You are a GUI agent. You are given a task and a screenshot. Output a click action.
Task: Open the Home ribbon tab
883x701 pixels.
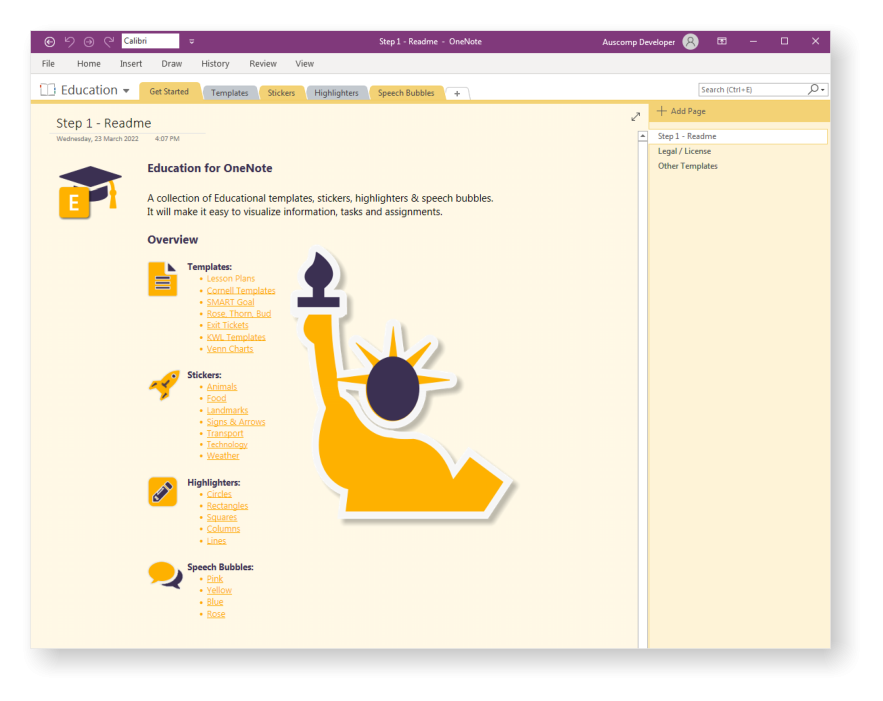coord(89,64)
